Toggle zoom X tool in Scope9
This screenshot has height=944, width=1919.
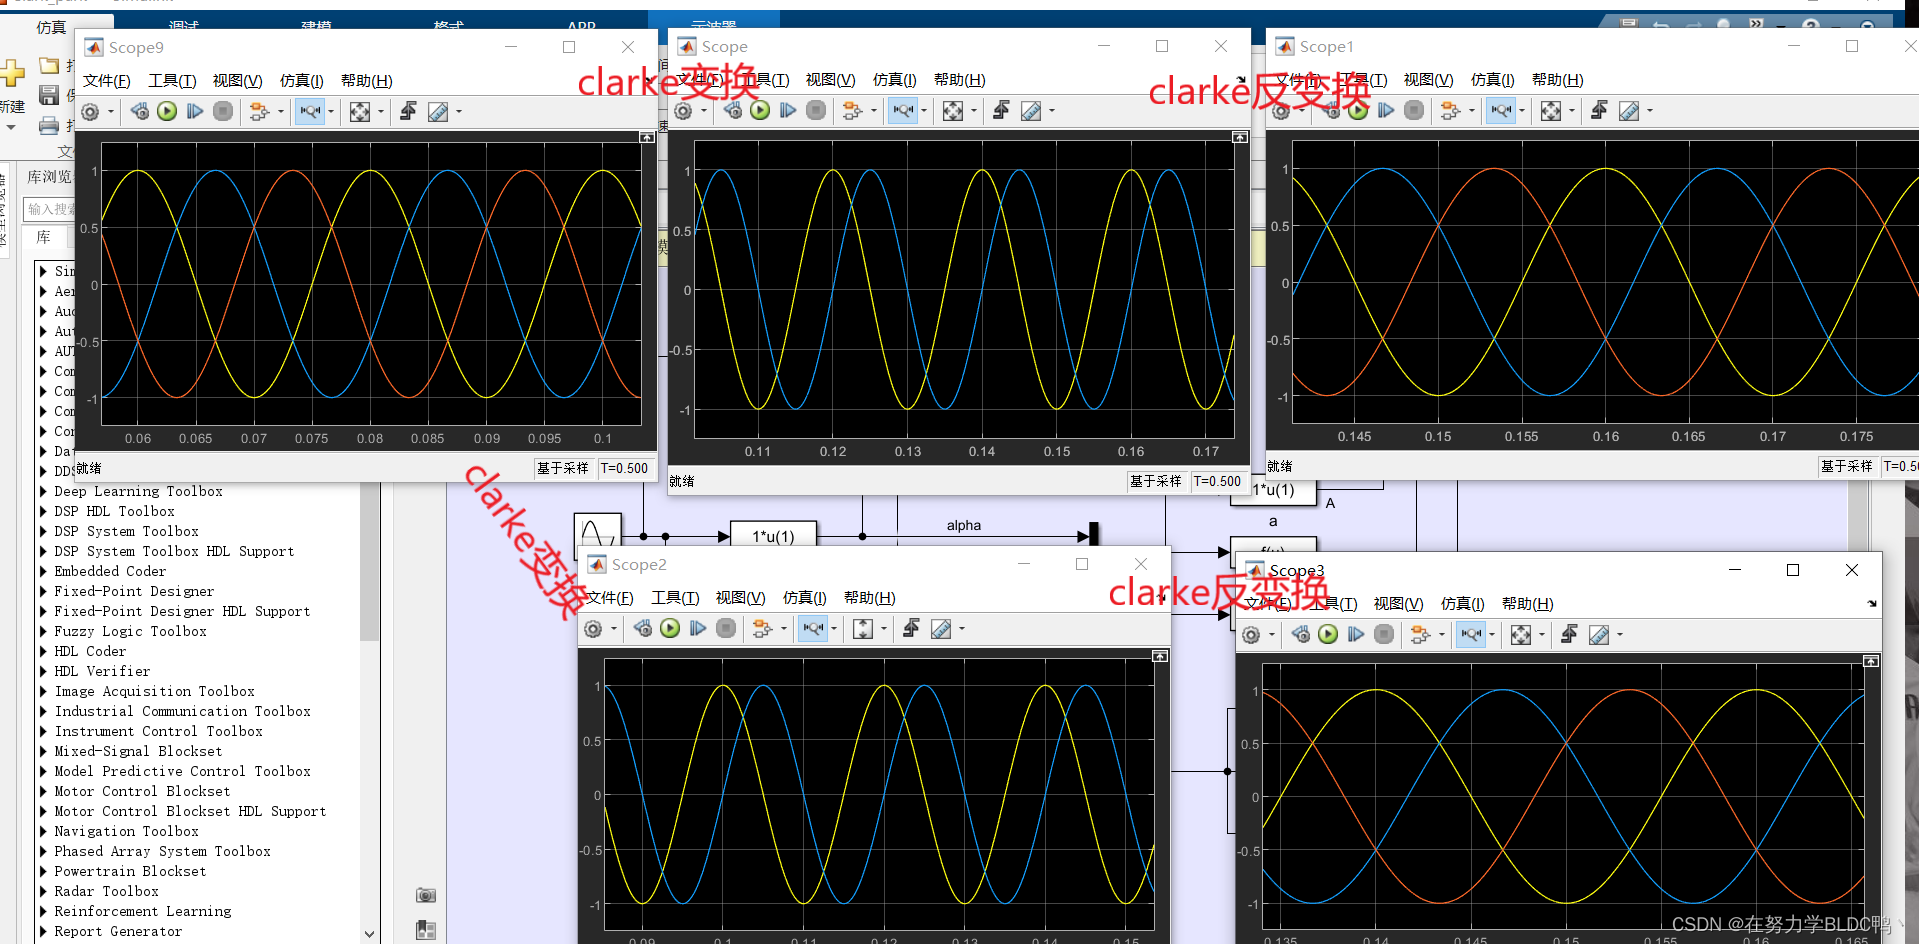310,112
